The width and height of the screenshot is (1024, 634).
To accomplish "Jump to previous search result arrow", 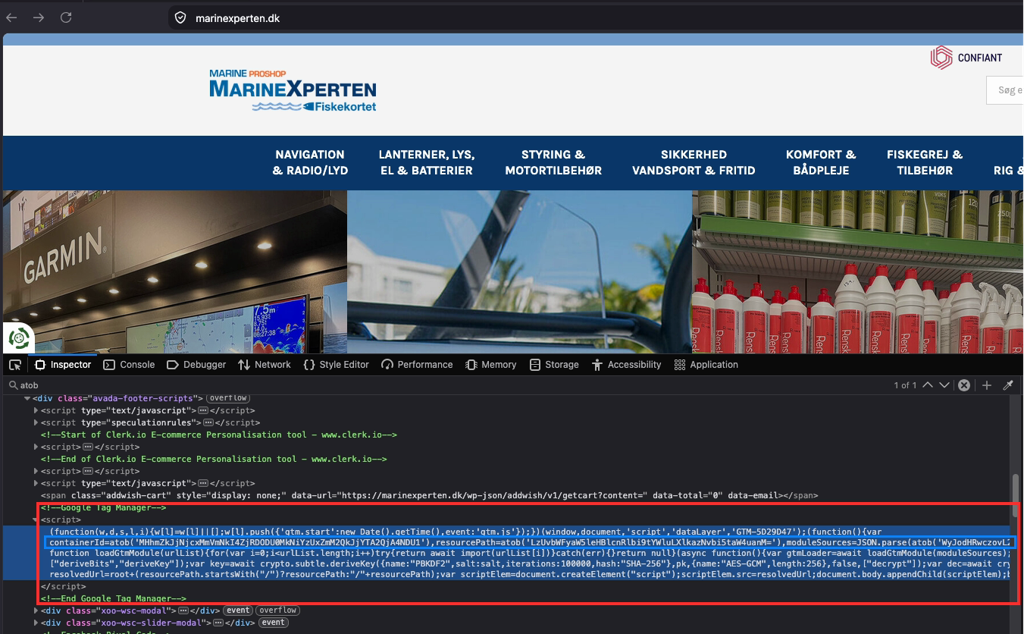I will pyautogui.click(x=927, y=385).
